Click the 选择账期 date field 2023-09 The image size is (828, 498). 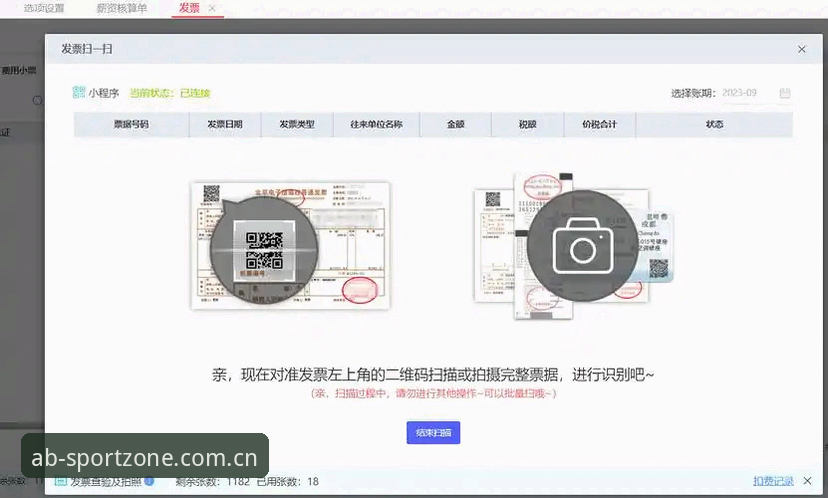tap(739, 93)
